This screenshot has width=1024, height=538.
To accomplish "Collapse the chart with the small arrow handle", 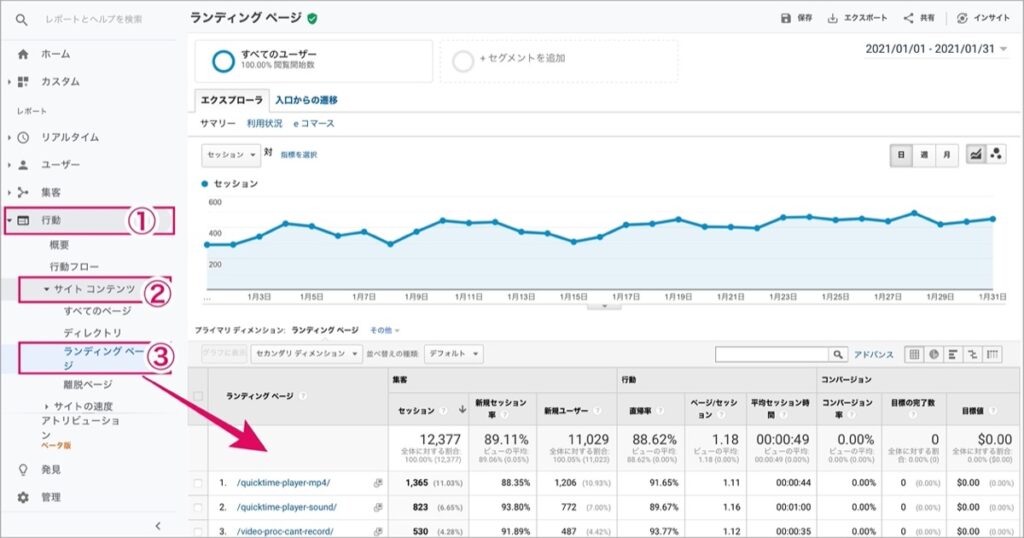I will pos(604,306).
